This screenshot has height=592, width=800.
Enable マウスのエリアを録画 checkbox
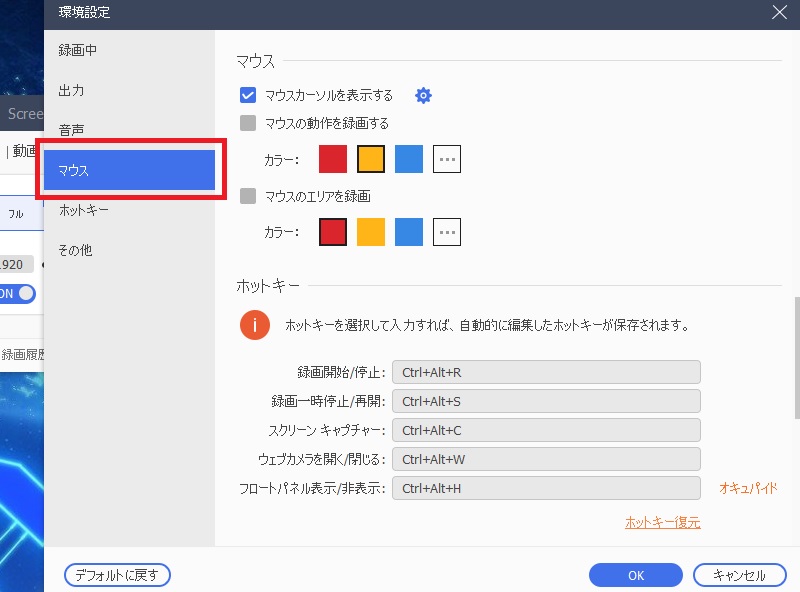coord(248,196)
